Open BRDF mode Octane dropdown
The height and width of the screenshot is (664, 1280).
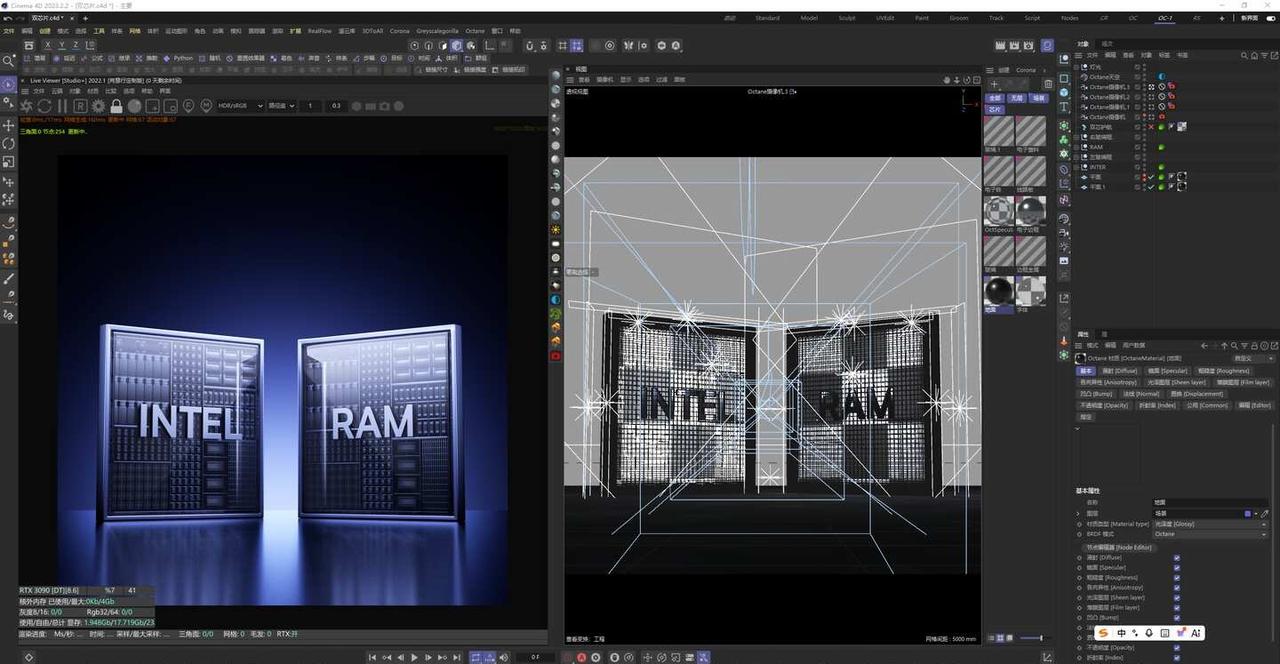1210,534
